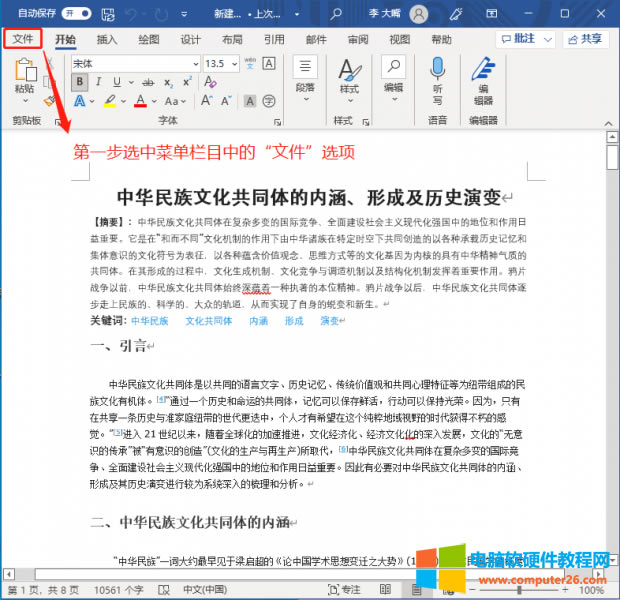This screenshot has width=620, height=600.
Task: Click the Italic formatting button
Action: 98,82
